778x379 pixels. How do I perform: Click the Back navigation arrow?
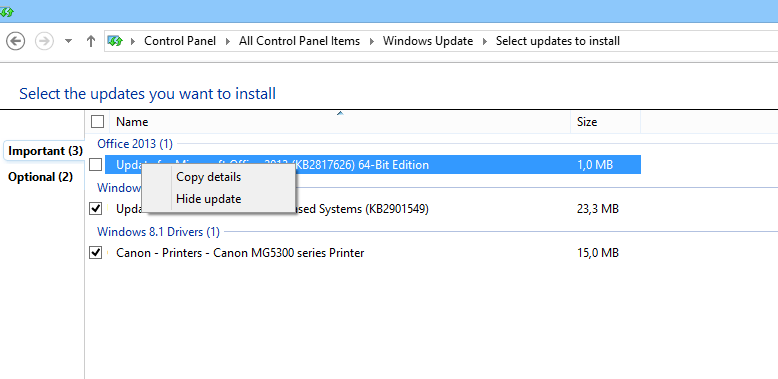point(15,41)
